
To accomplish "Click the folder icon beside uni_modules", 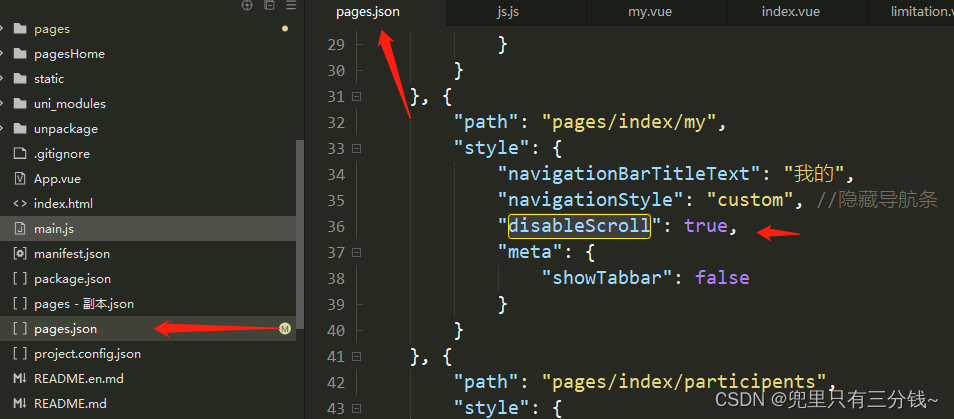I will pos(20,104).
